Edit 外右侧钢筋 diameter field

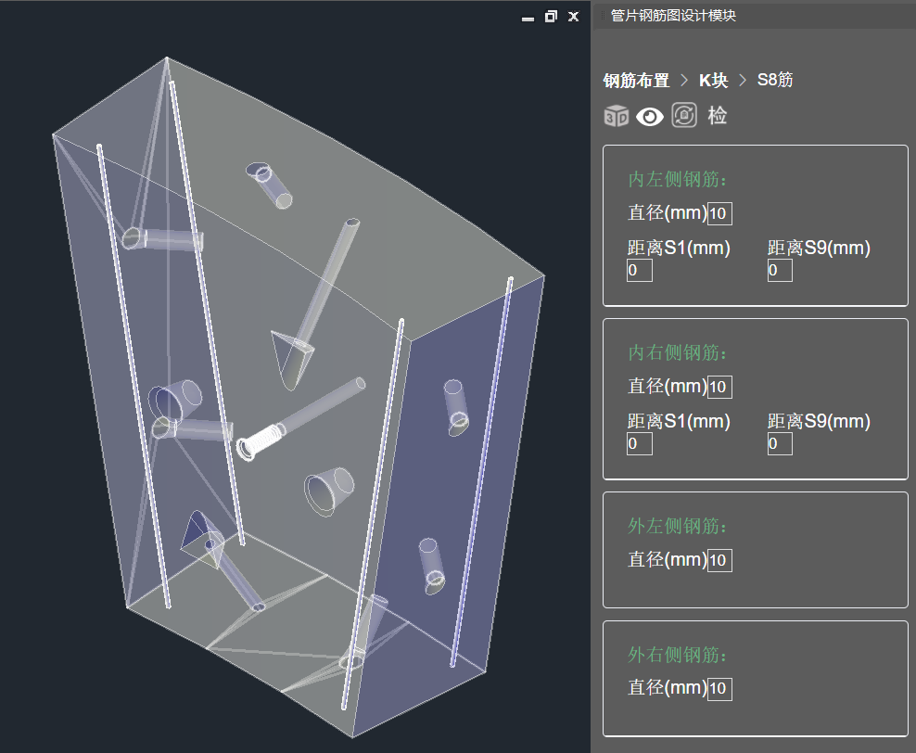pyautogui.click(x=720, y=689)
